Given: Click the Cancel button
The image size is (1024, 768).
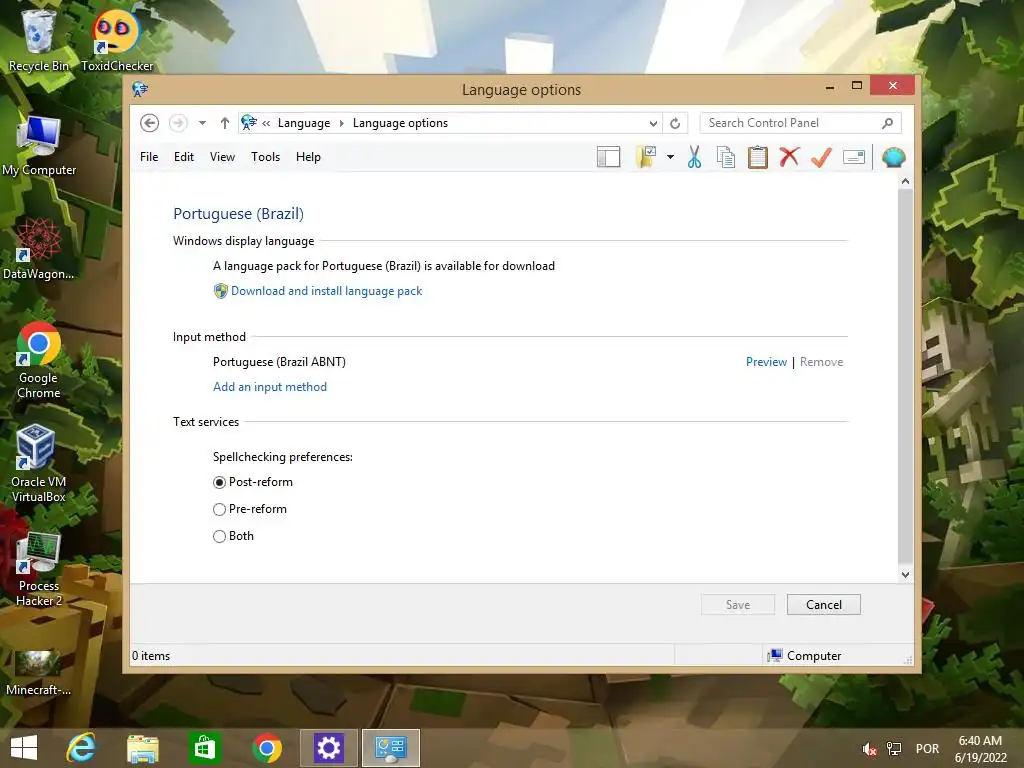Looking at the screenshot, I should (x=824, y=605).
